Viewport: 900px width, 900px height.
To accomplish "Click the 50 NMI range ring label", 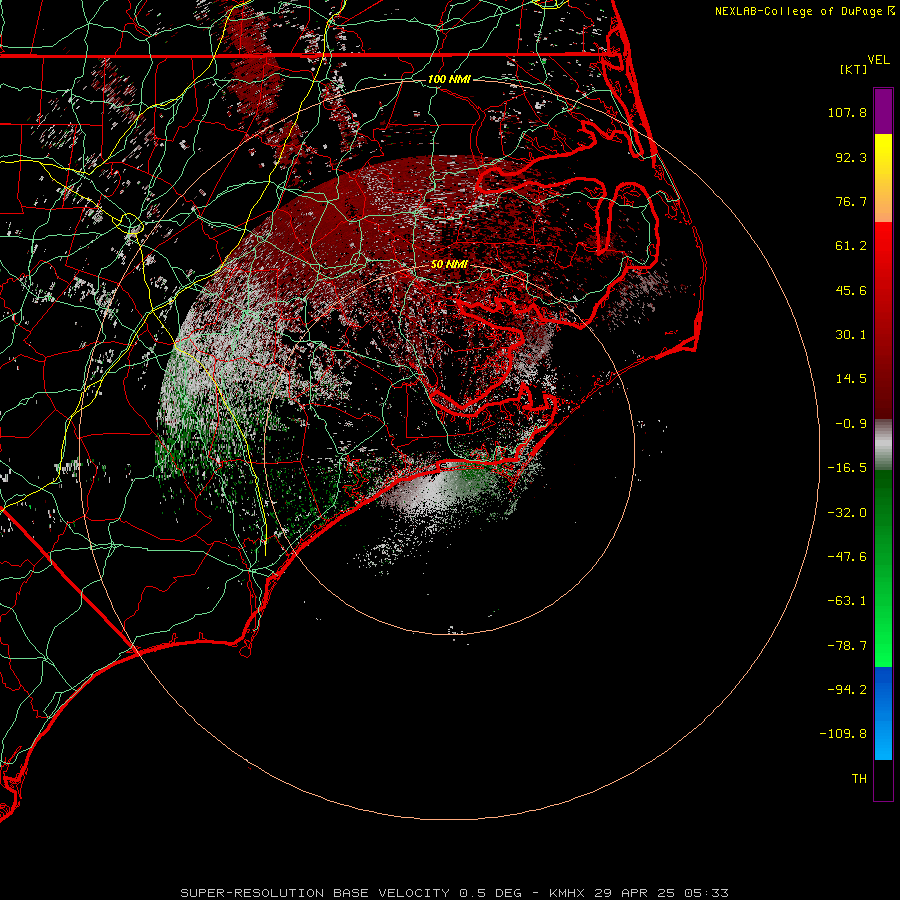I will [x=449, y=264].
